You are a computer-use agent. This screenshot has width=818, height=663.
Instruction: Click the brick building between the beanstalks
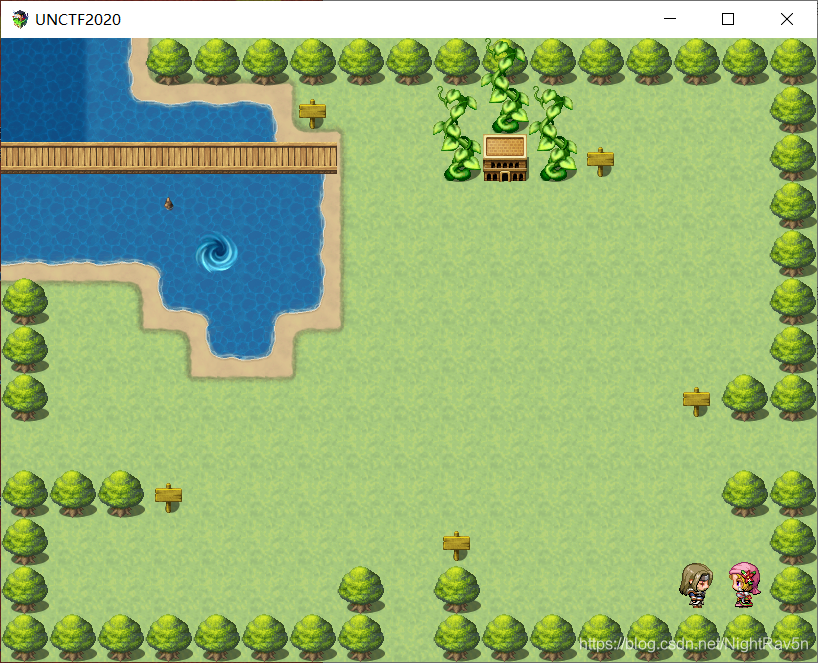click(x=505, y=158)
